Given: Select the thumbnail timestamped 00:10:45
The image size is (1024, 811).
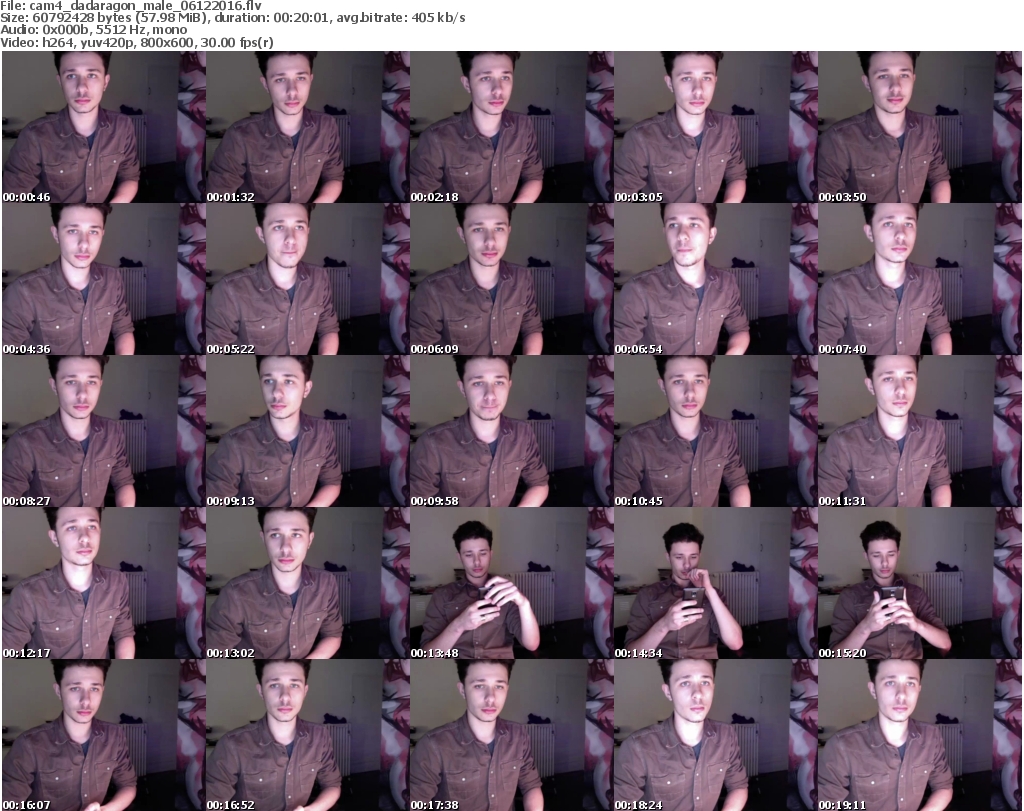Looking at the screenshot, I should (715, 431).
